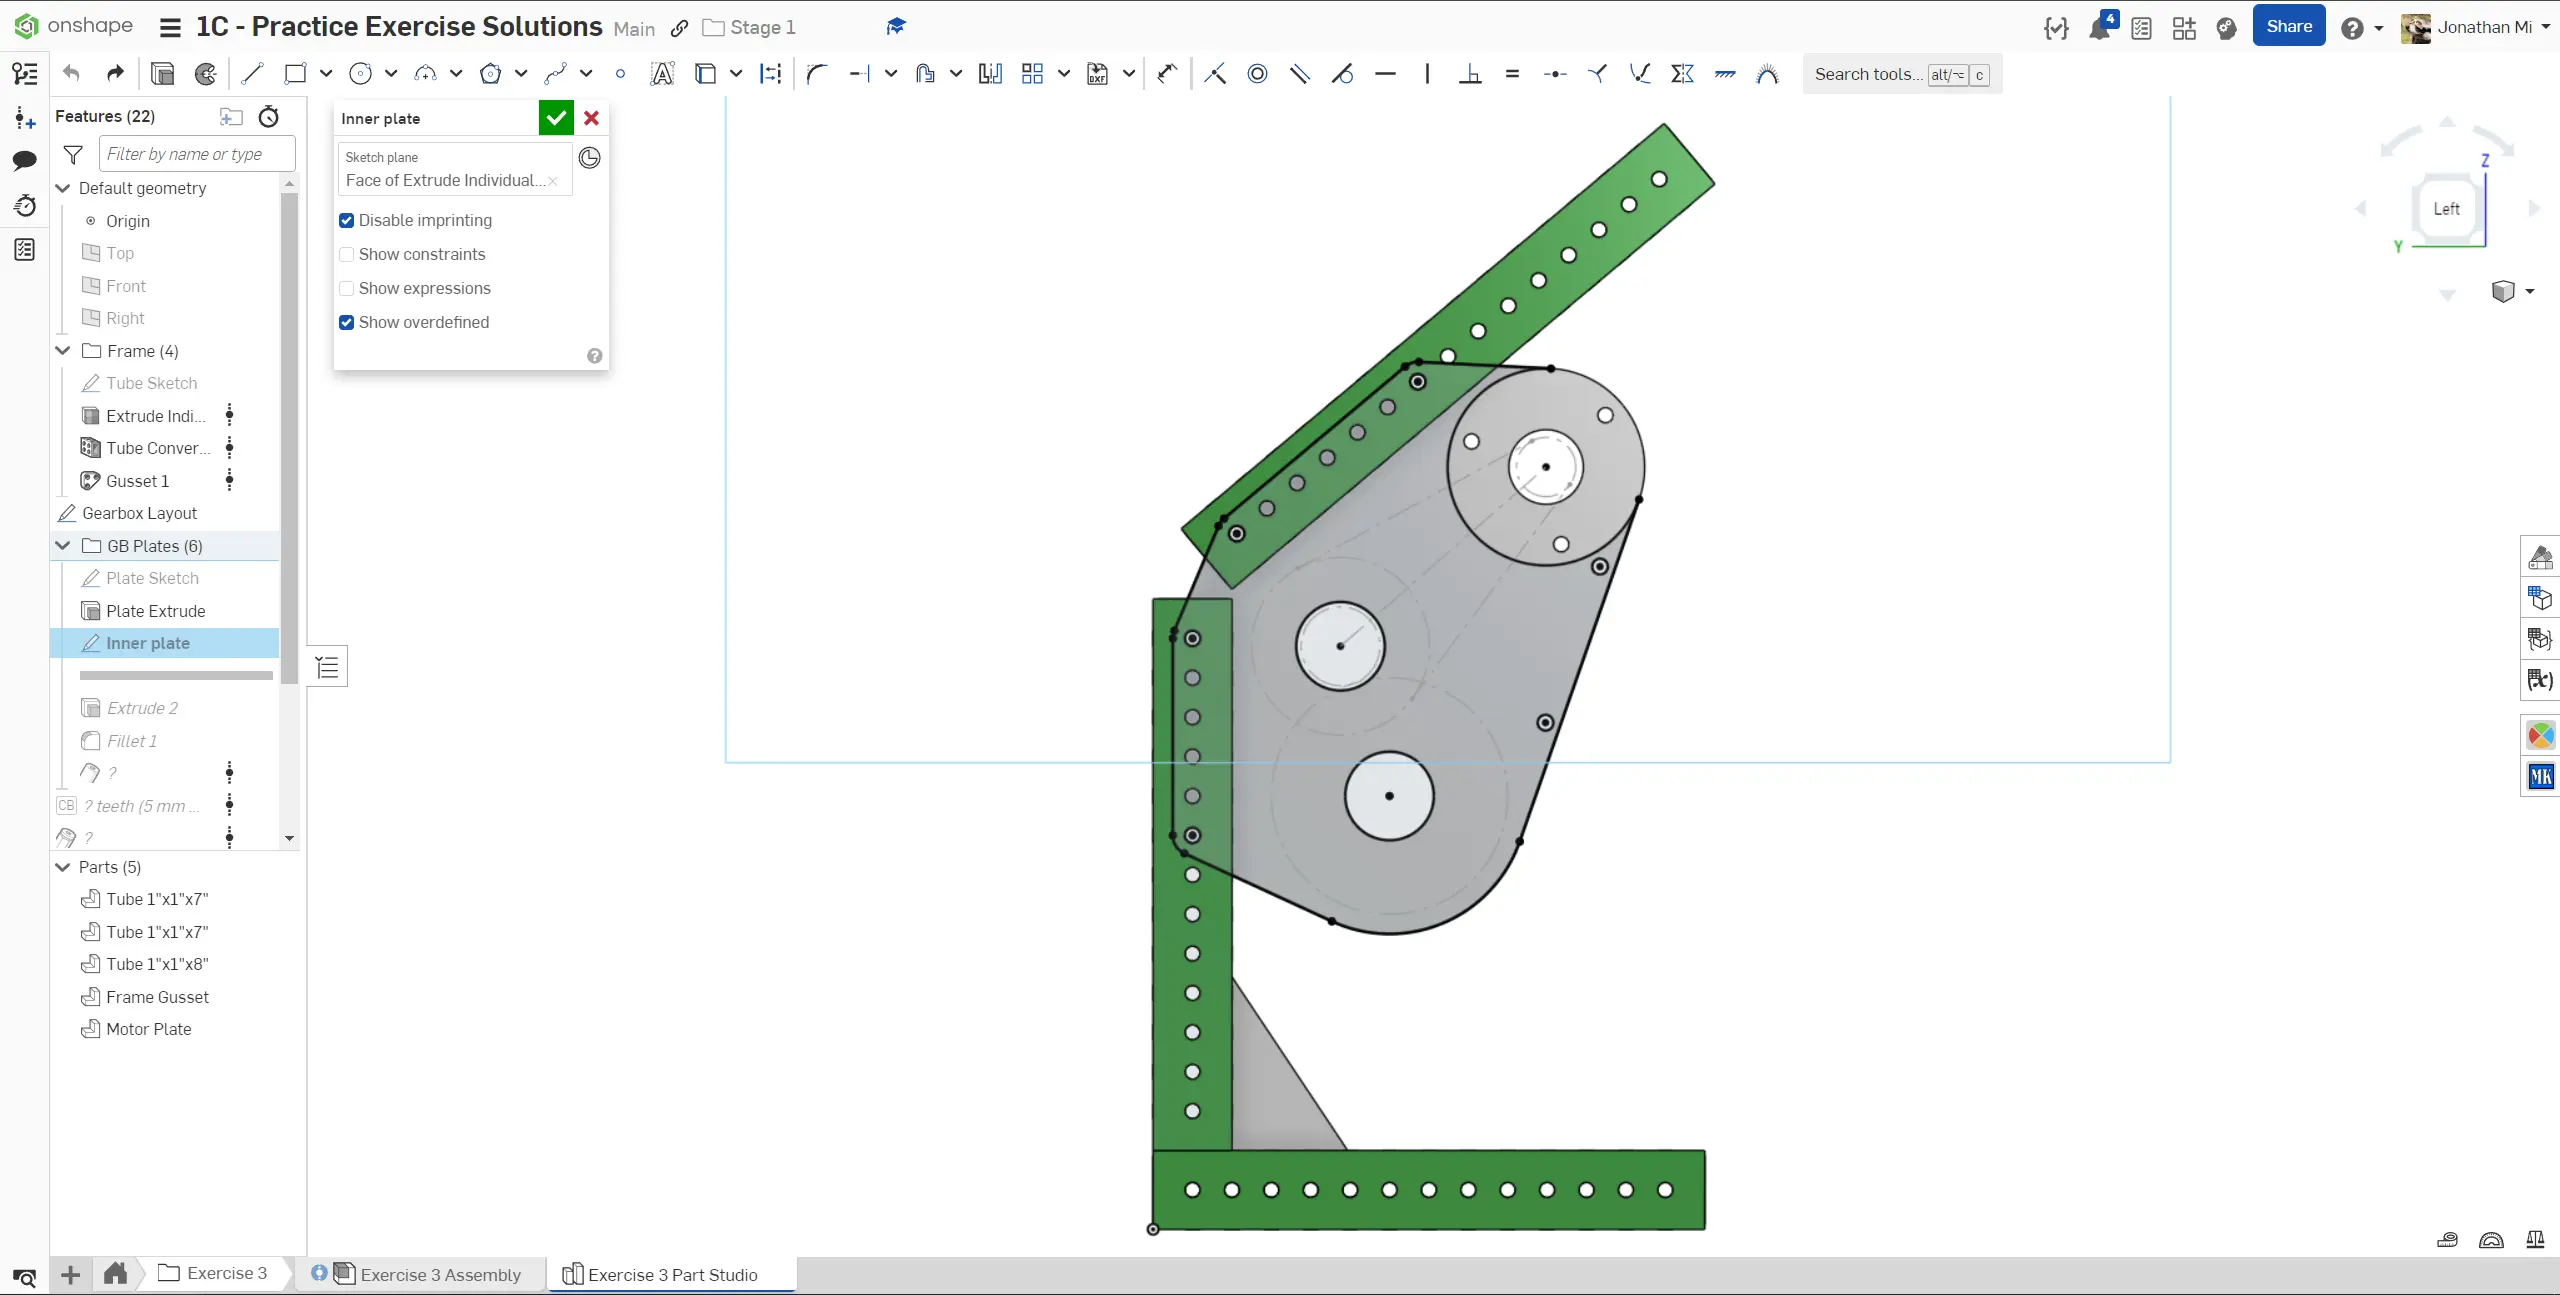Open the rectangle tool dropdown arrow

(326, 73)
